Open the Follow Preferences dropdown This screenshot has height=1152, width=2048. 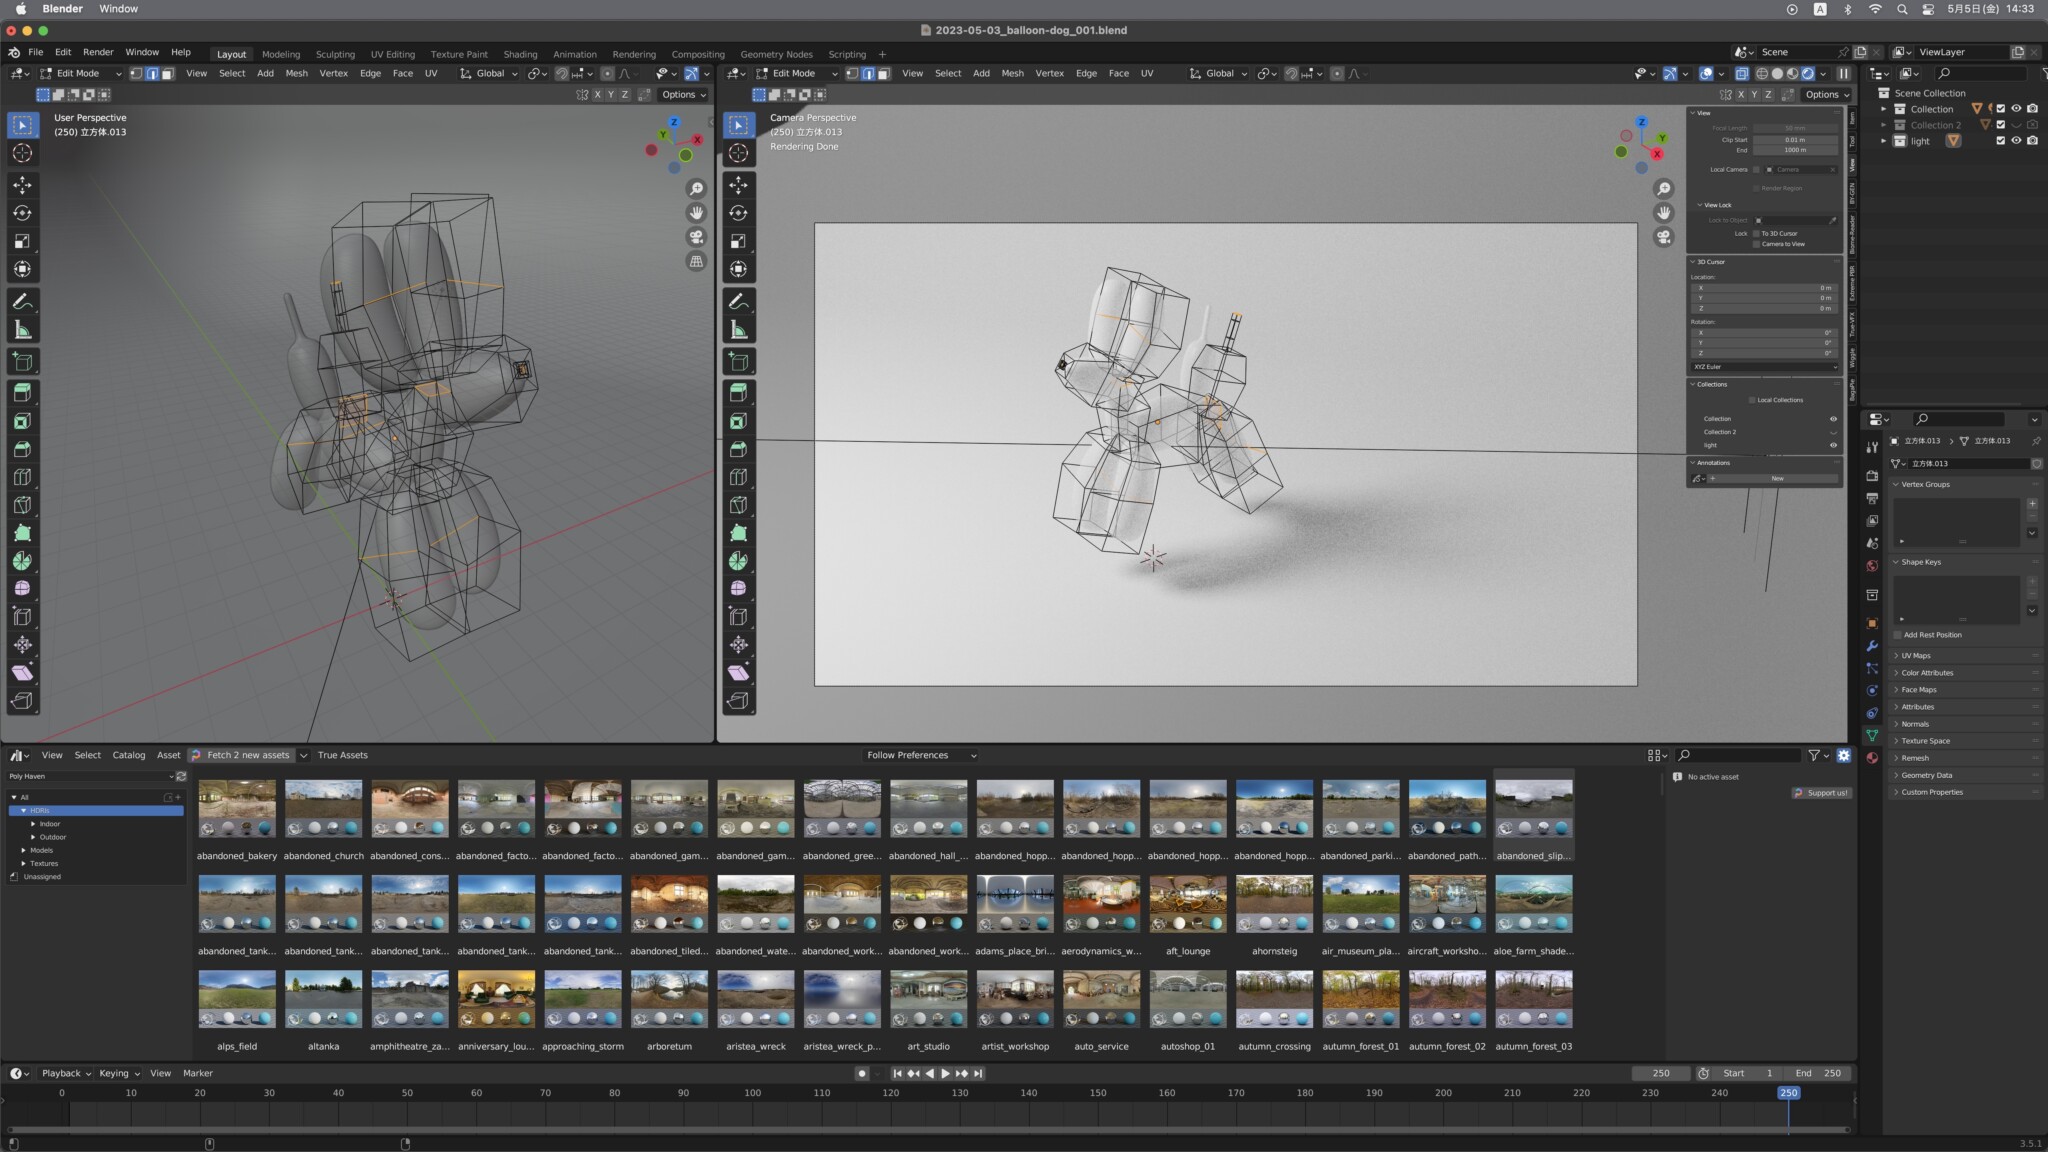coord(920,755)
